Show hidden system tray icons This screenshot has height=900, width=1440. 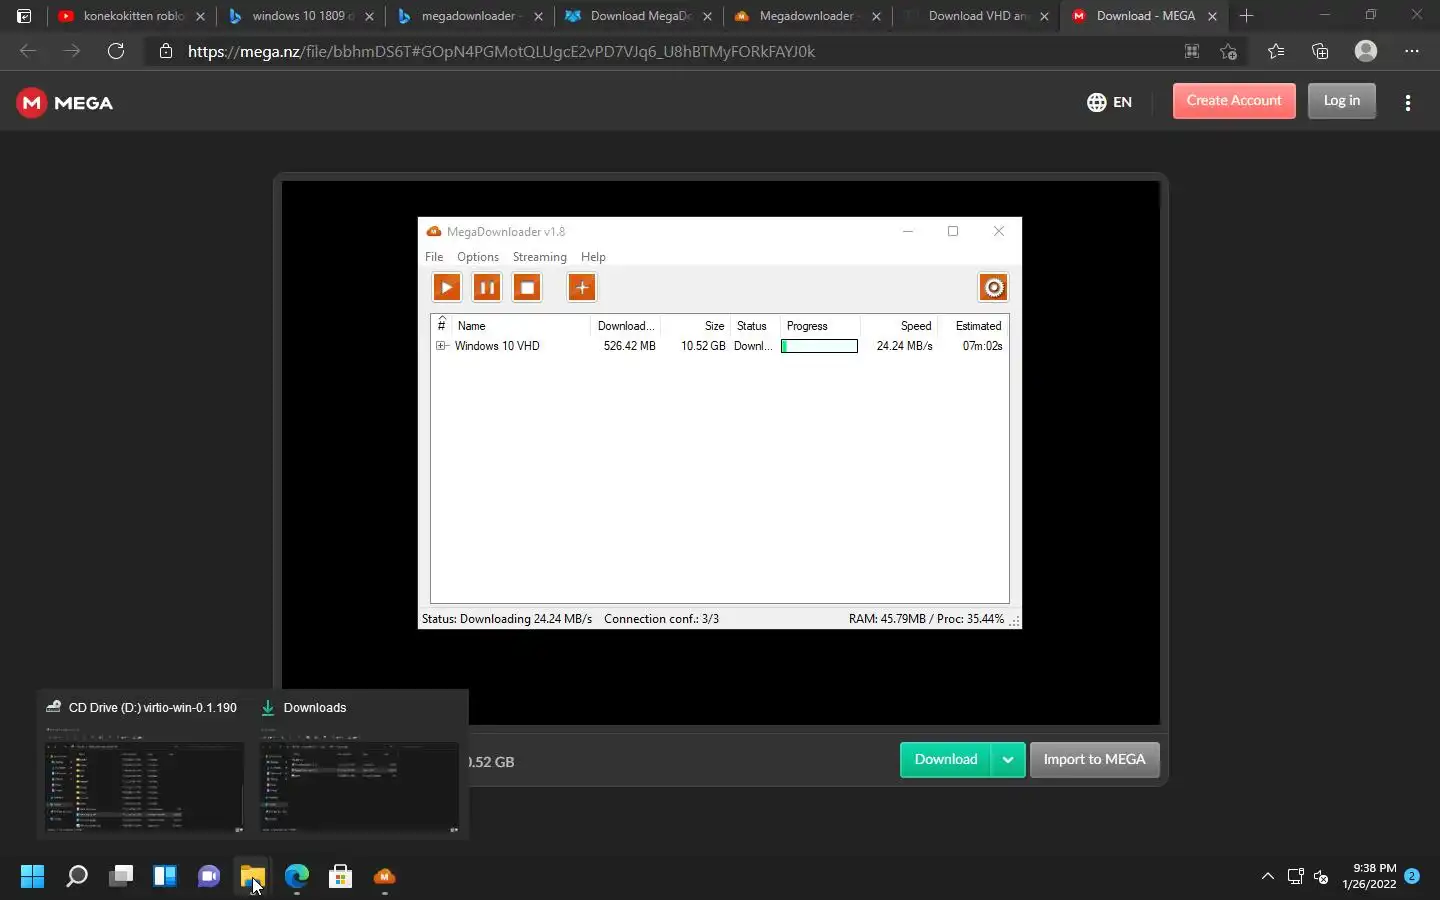1268,877
